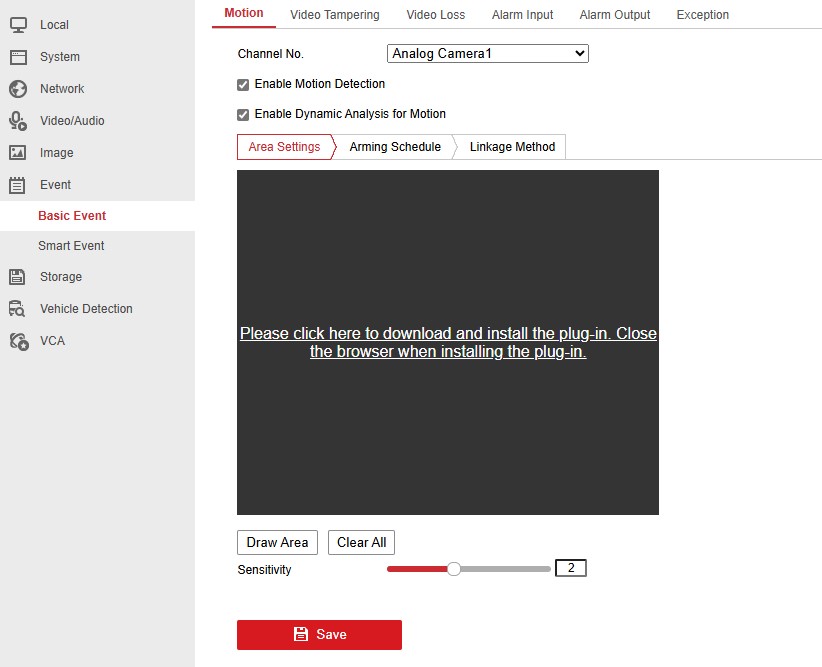
Task: Click the Sensitivity slider handle
Action: [454, 569]
